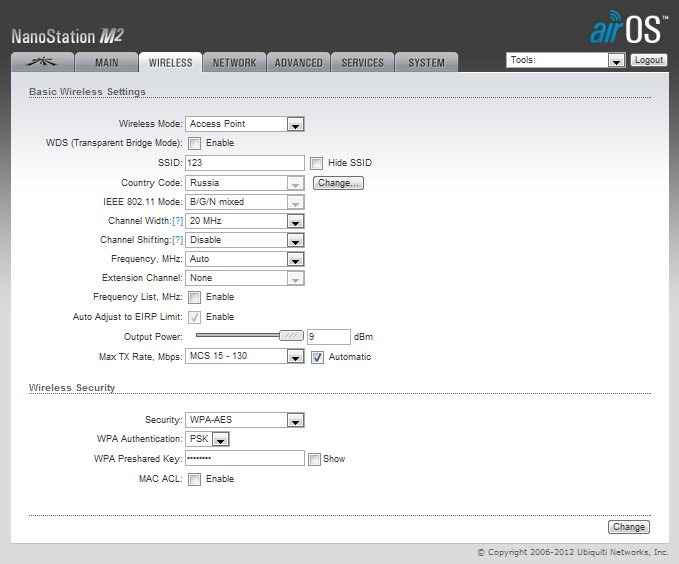This screenshot has height=564, width=679.
Task: Click the Basic Wireless Settings heading
Action: point(87,92)
